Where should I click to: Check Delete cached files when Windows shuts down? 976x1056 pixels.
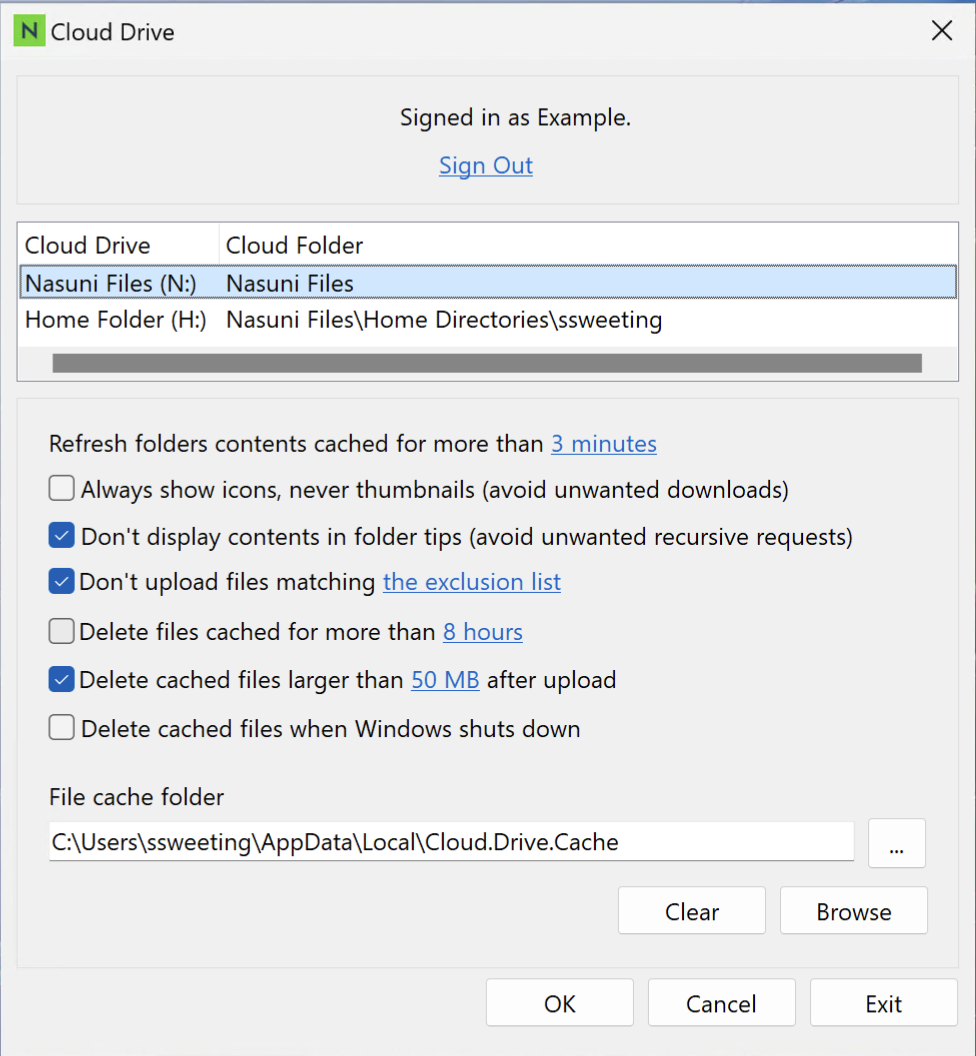(62, 729)
